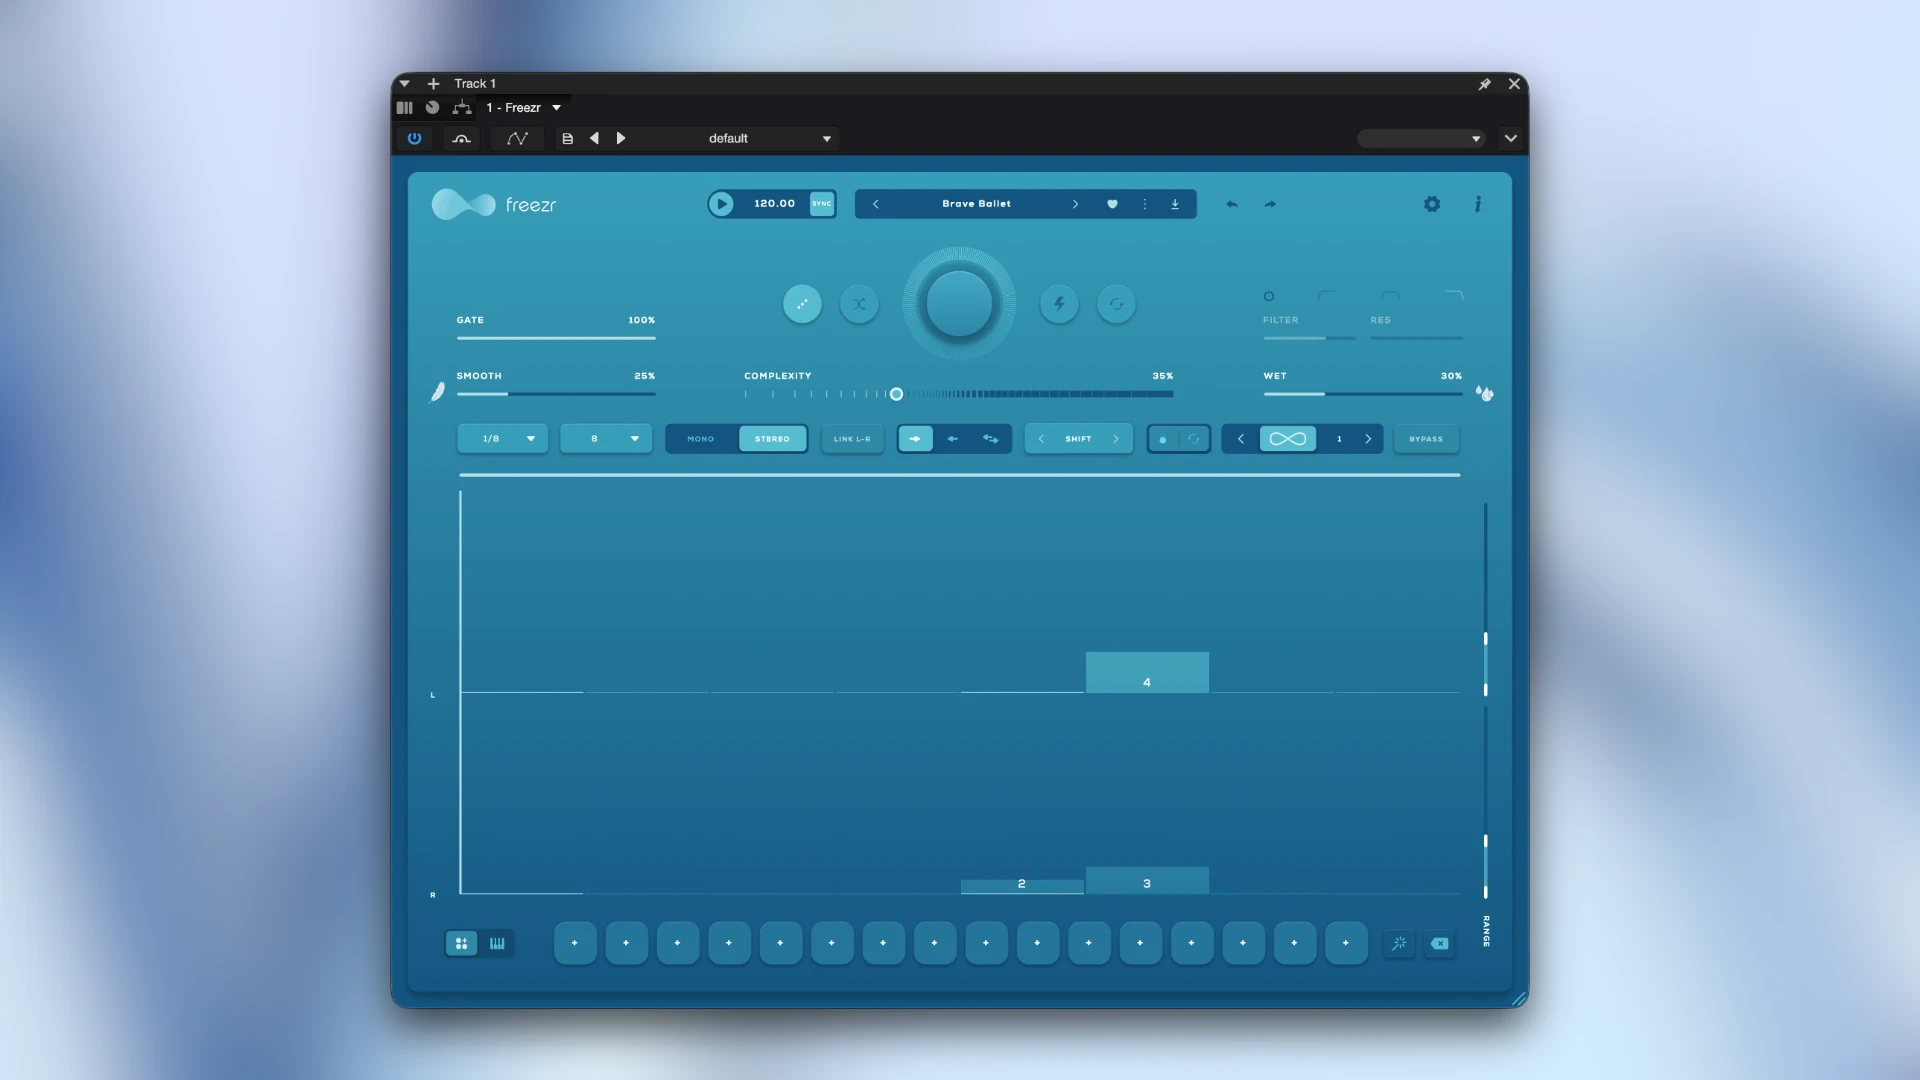Click the undo arrow in freezr header
This screenshot has height=1080, width=1920.
coord(1232,204)
